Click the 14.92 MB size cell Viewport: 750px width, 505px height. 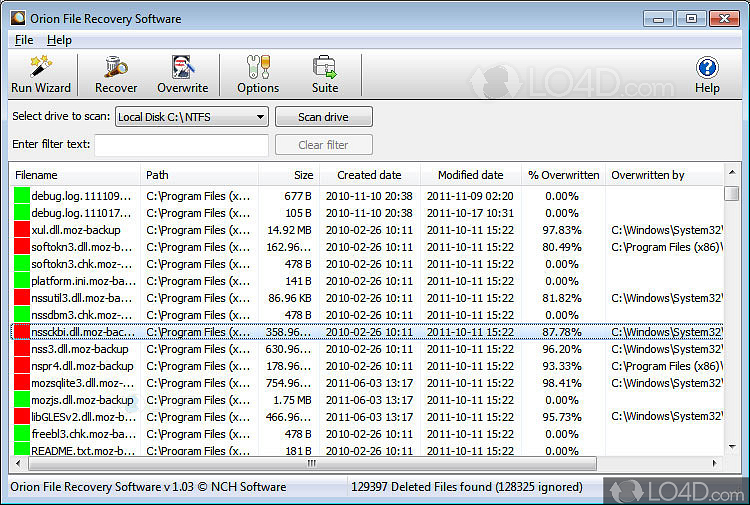point(289,230)
